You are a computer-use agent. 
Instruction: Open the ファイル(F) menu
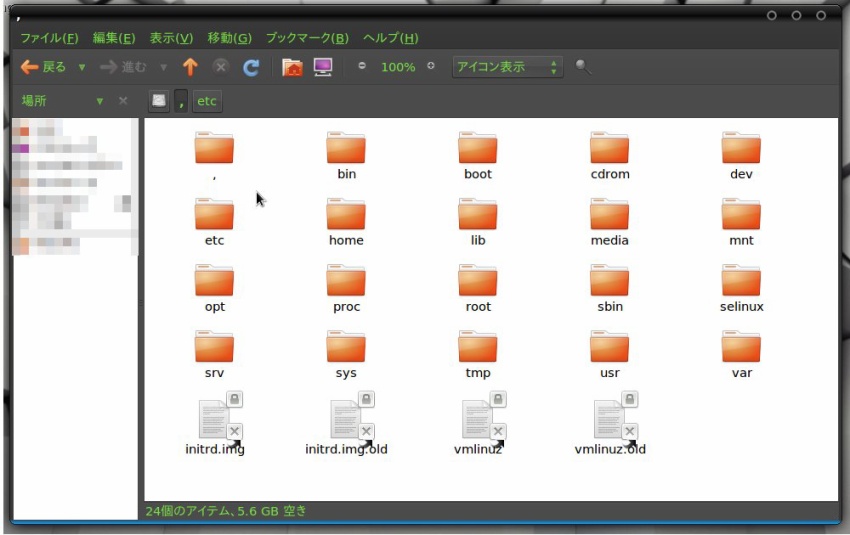(49, 38)
